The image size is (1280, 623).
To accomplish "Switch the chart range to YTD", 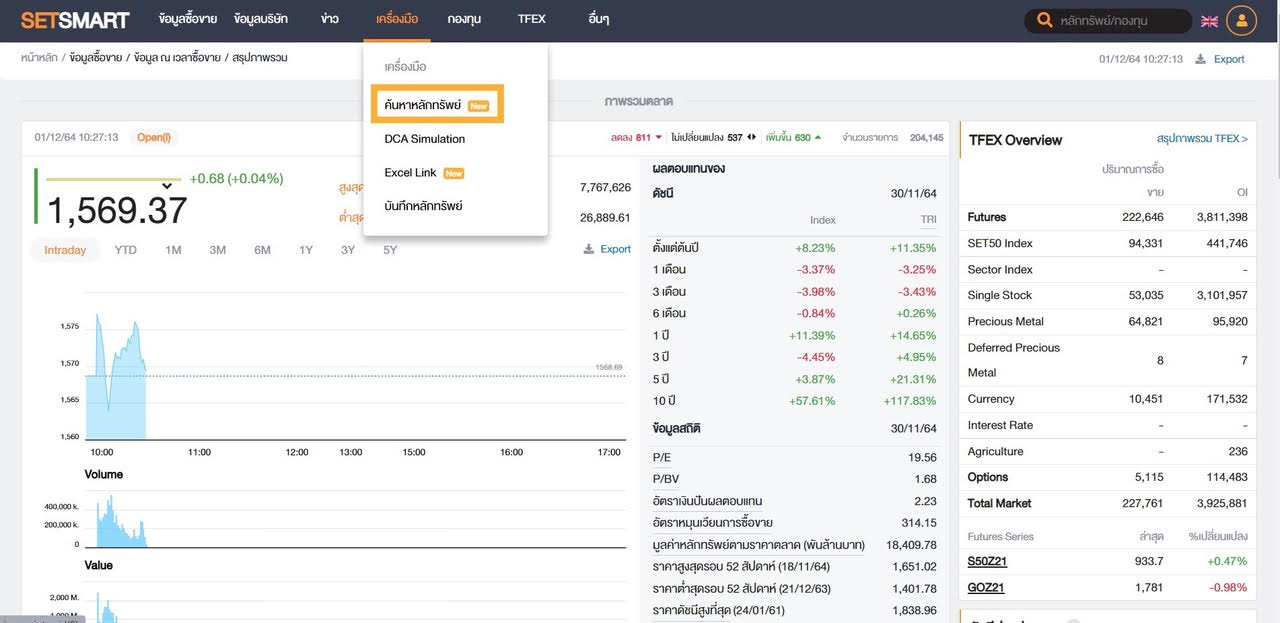I will (x=125, y=250).
